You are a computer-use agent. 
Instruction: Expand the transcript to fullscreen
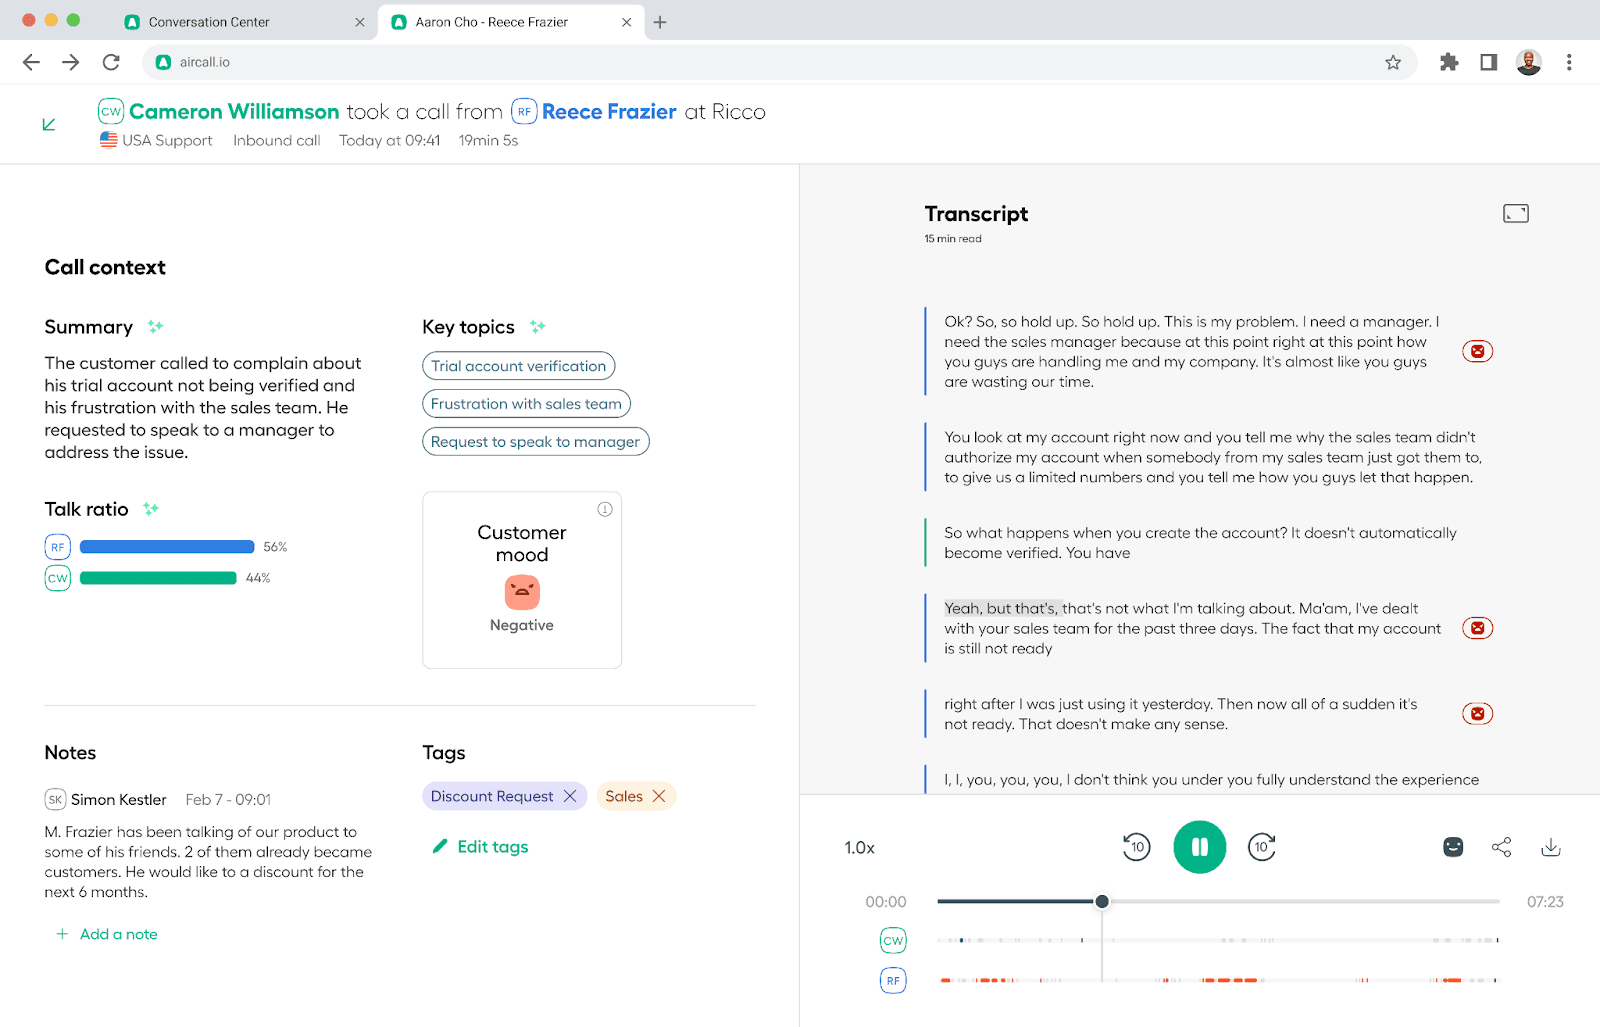point(1515,213)
